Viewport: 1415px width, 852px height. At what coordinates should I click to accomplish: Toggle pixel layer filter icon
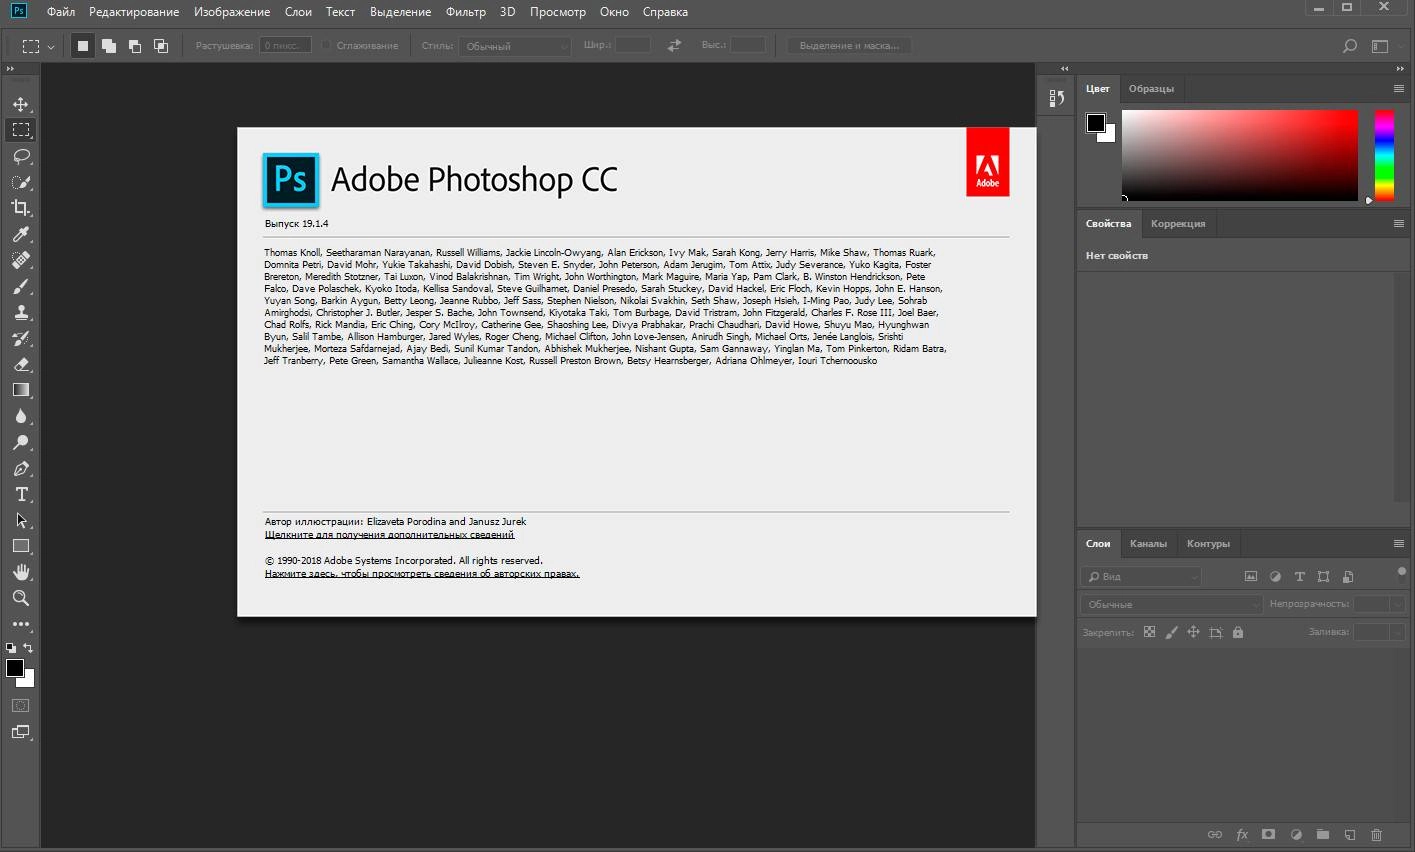click(x=1250, y=576)
